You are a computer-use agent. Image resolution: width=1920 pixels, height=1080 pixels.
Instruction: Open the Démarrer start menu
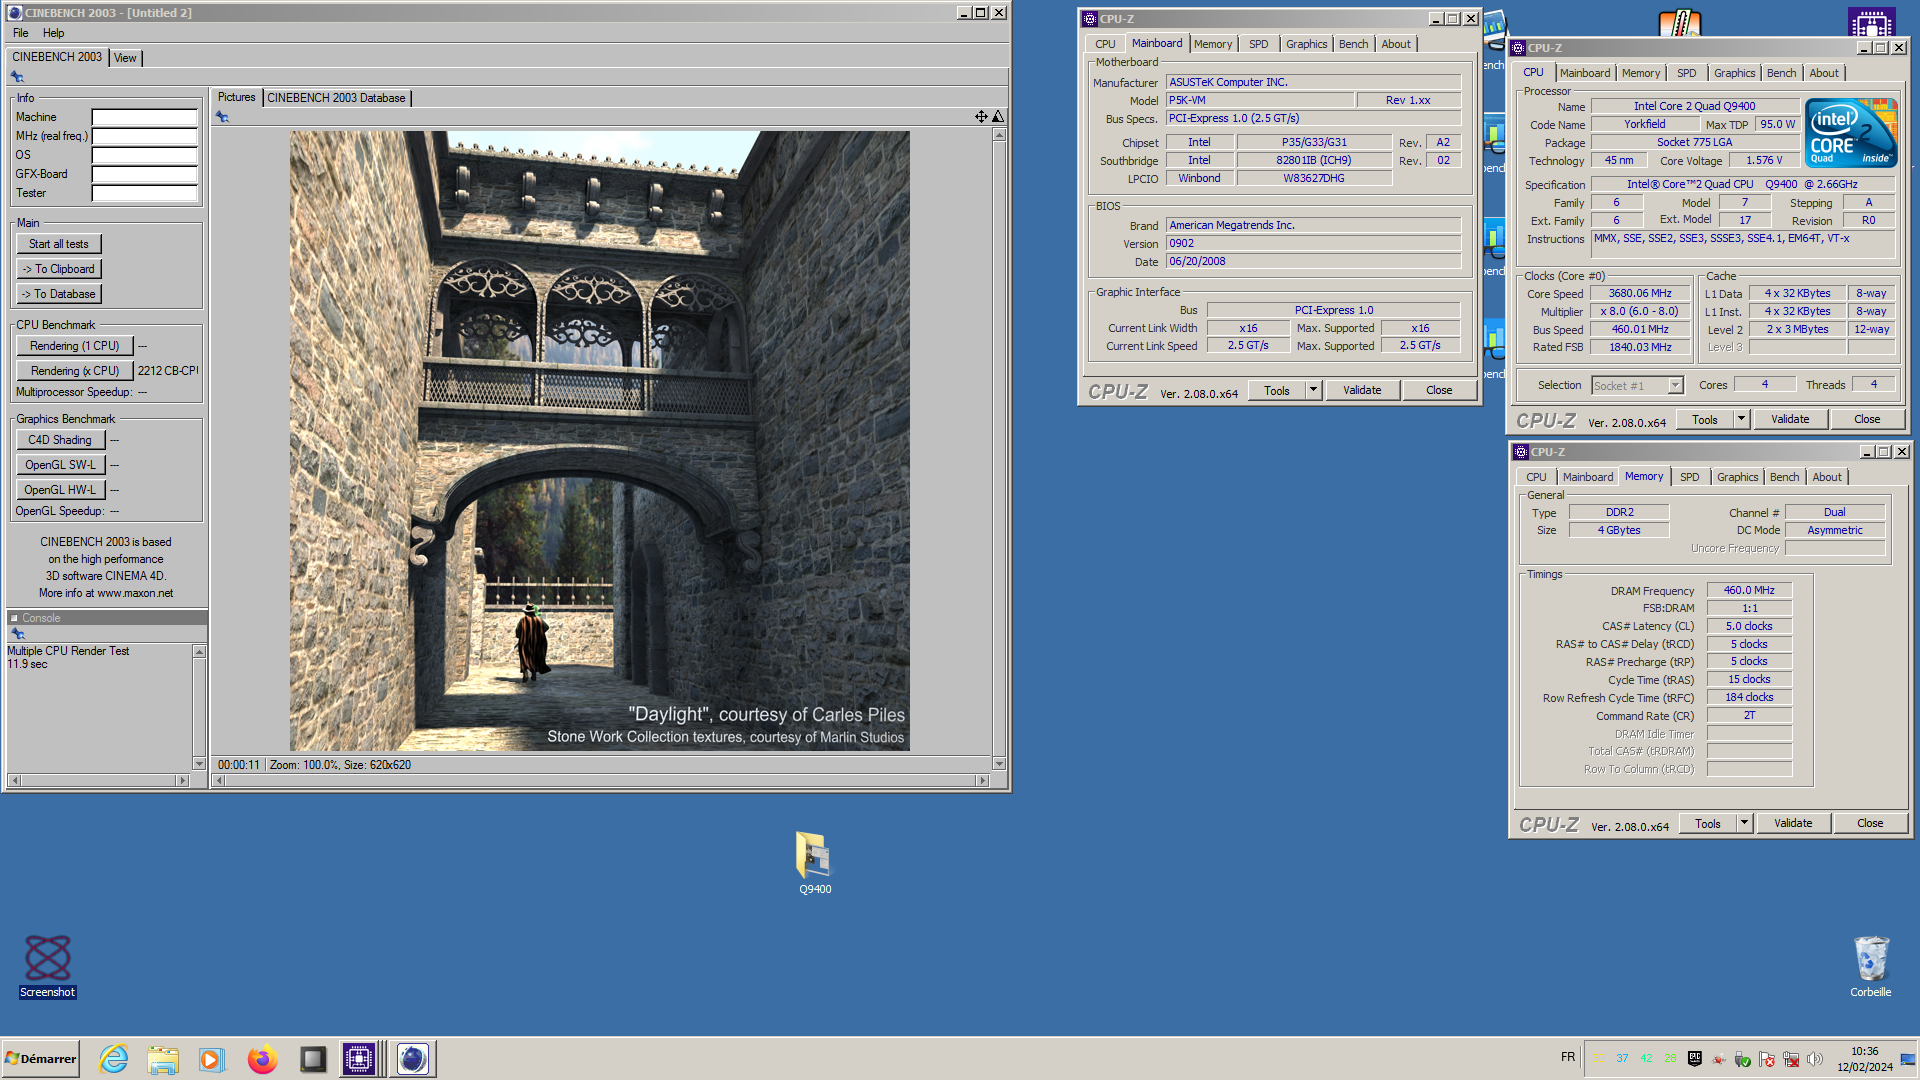click(41, 1059)
